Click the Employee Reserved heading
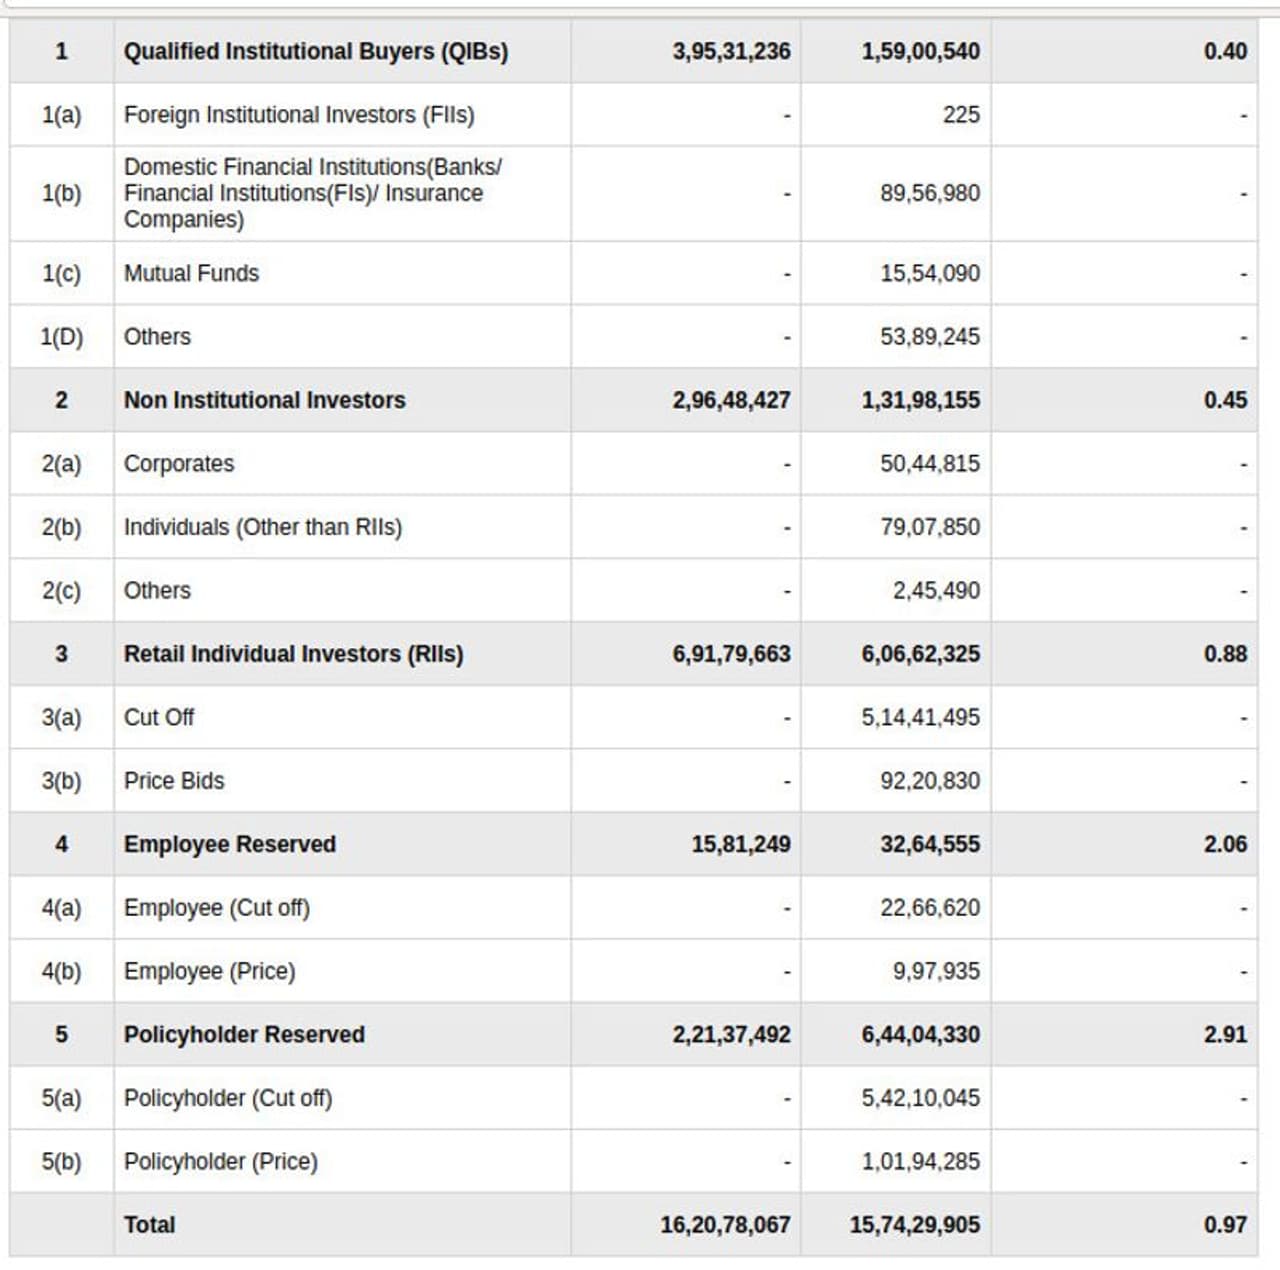The height and width of the screenshot is (1270, 1280). pyautogui.click(x=229, y=844)
